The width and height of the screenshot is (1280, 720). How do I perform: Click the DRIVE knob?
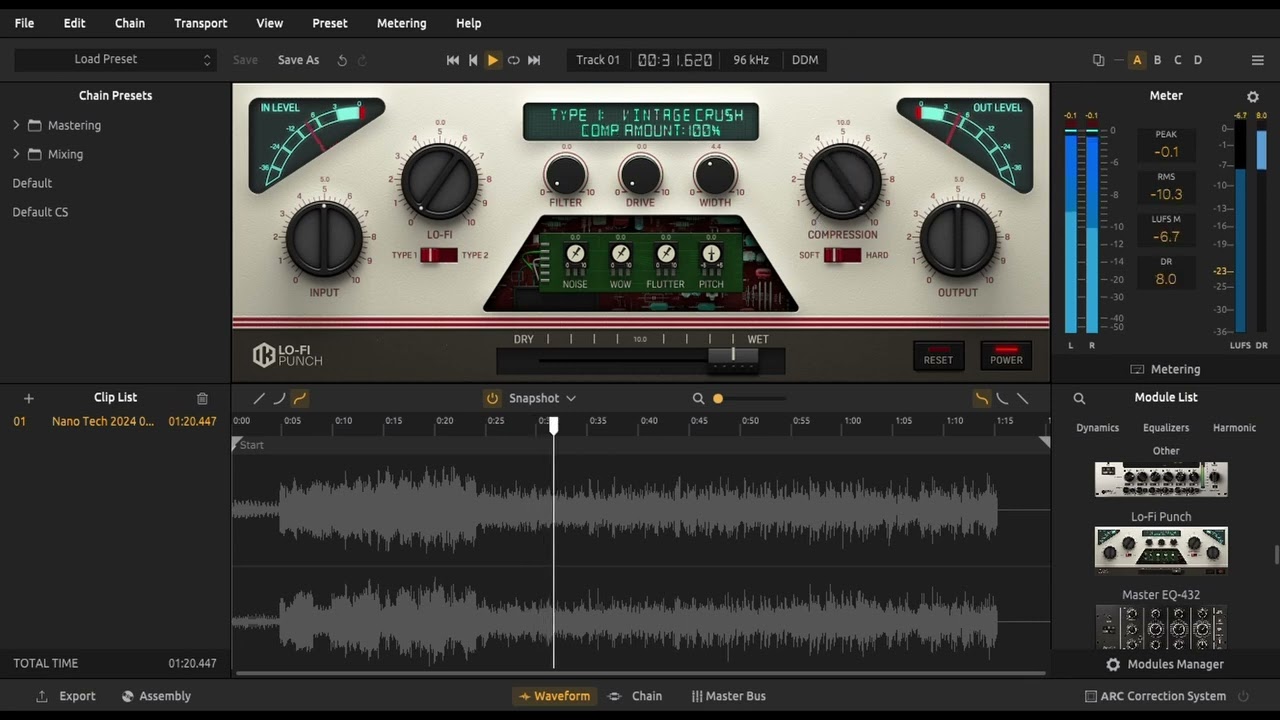pyautogui.click(x=641, y=174)
